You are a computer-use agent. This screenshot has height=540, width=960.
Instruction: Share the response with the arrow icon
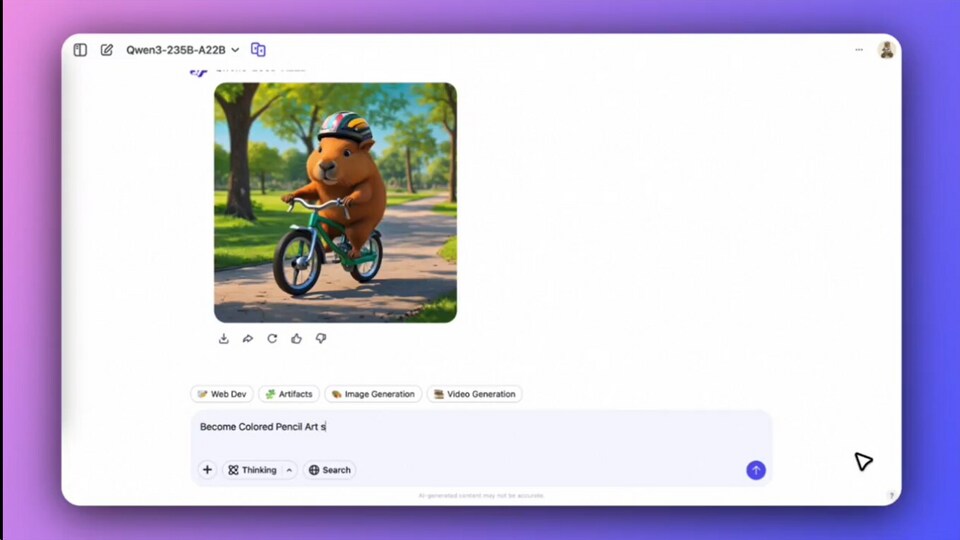[x=248, y=339]
